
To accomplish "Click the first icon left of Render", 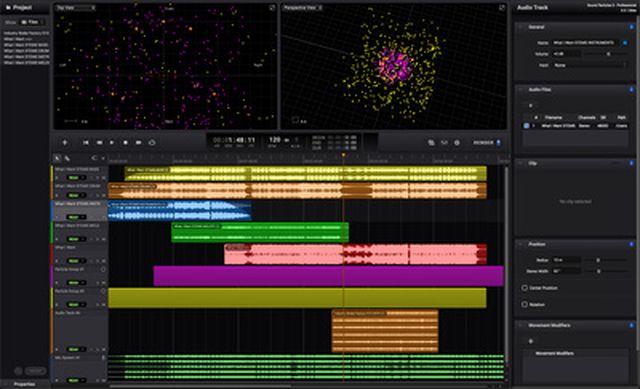I will (431, 142).
